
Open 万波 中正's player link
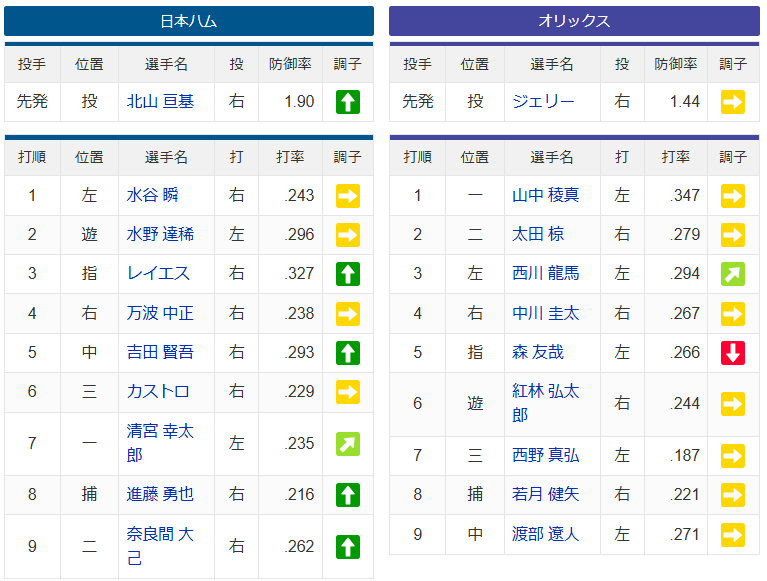pyautogui.click(x=160, y=313)
